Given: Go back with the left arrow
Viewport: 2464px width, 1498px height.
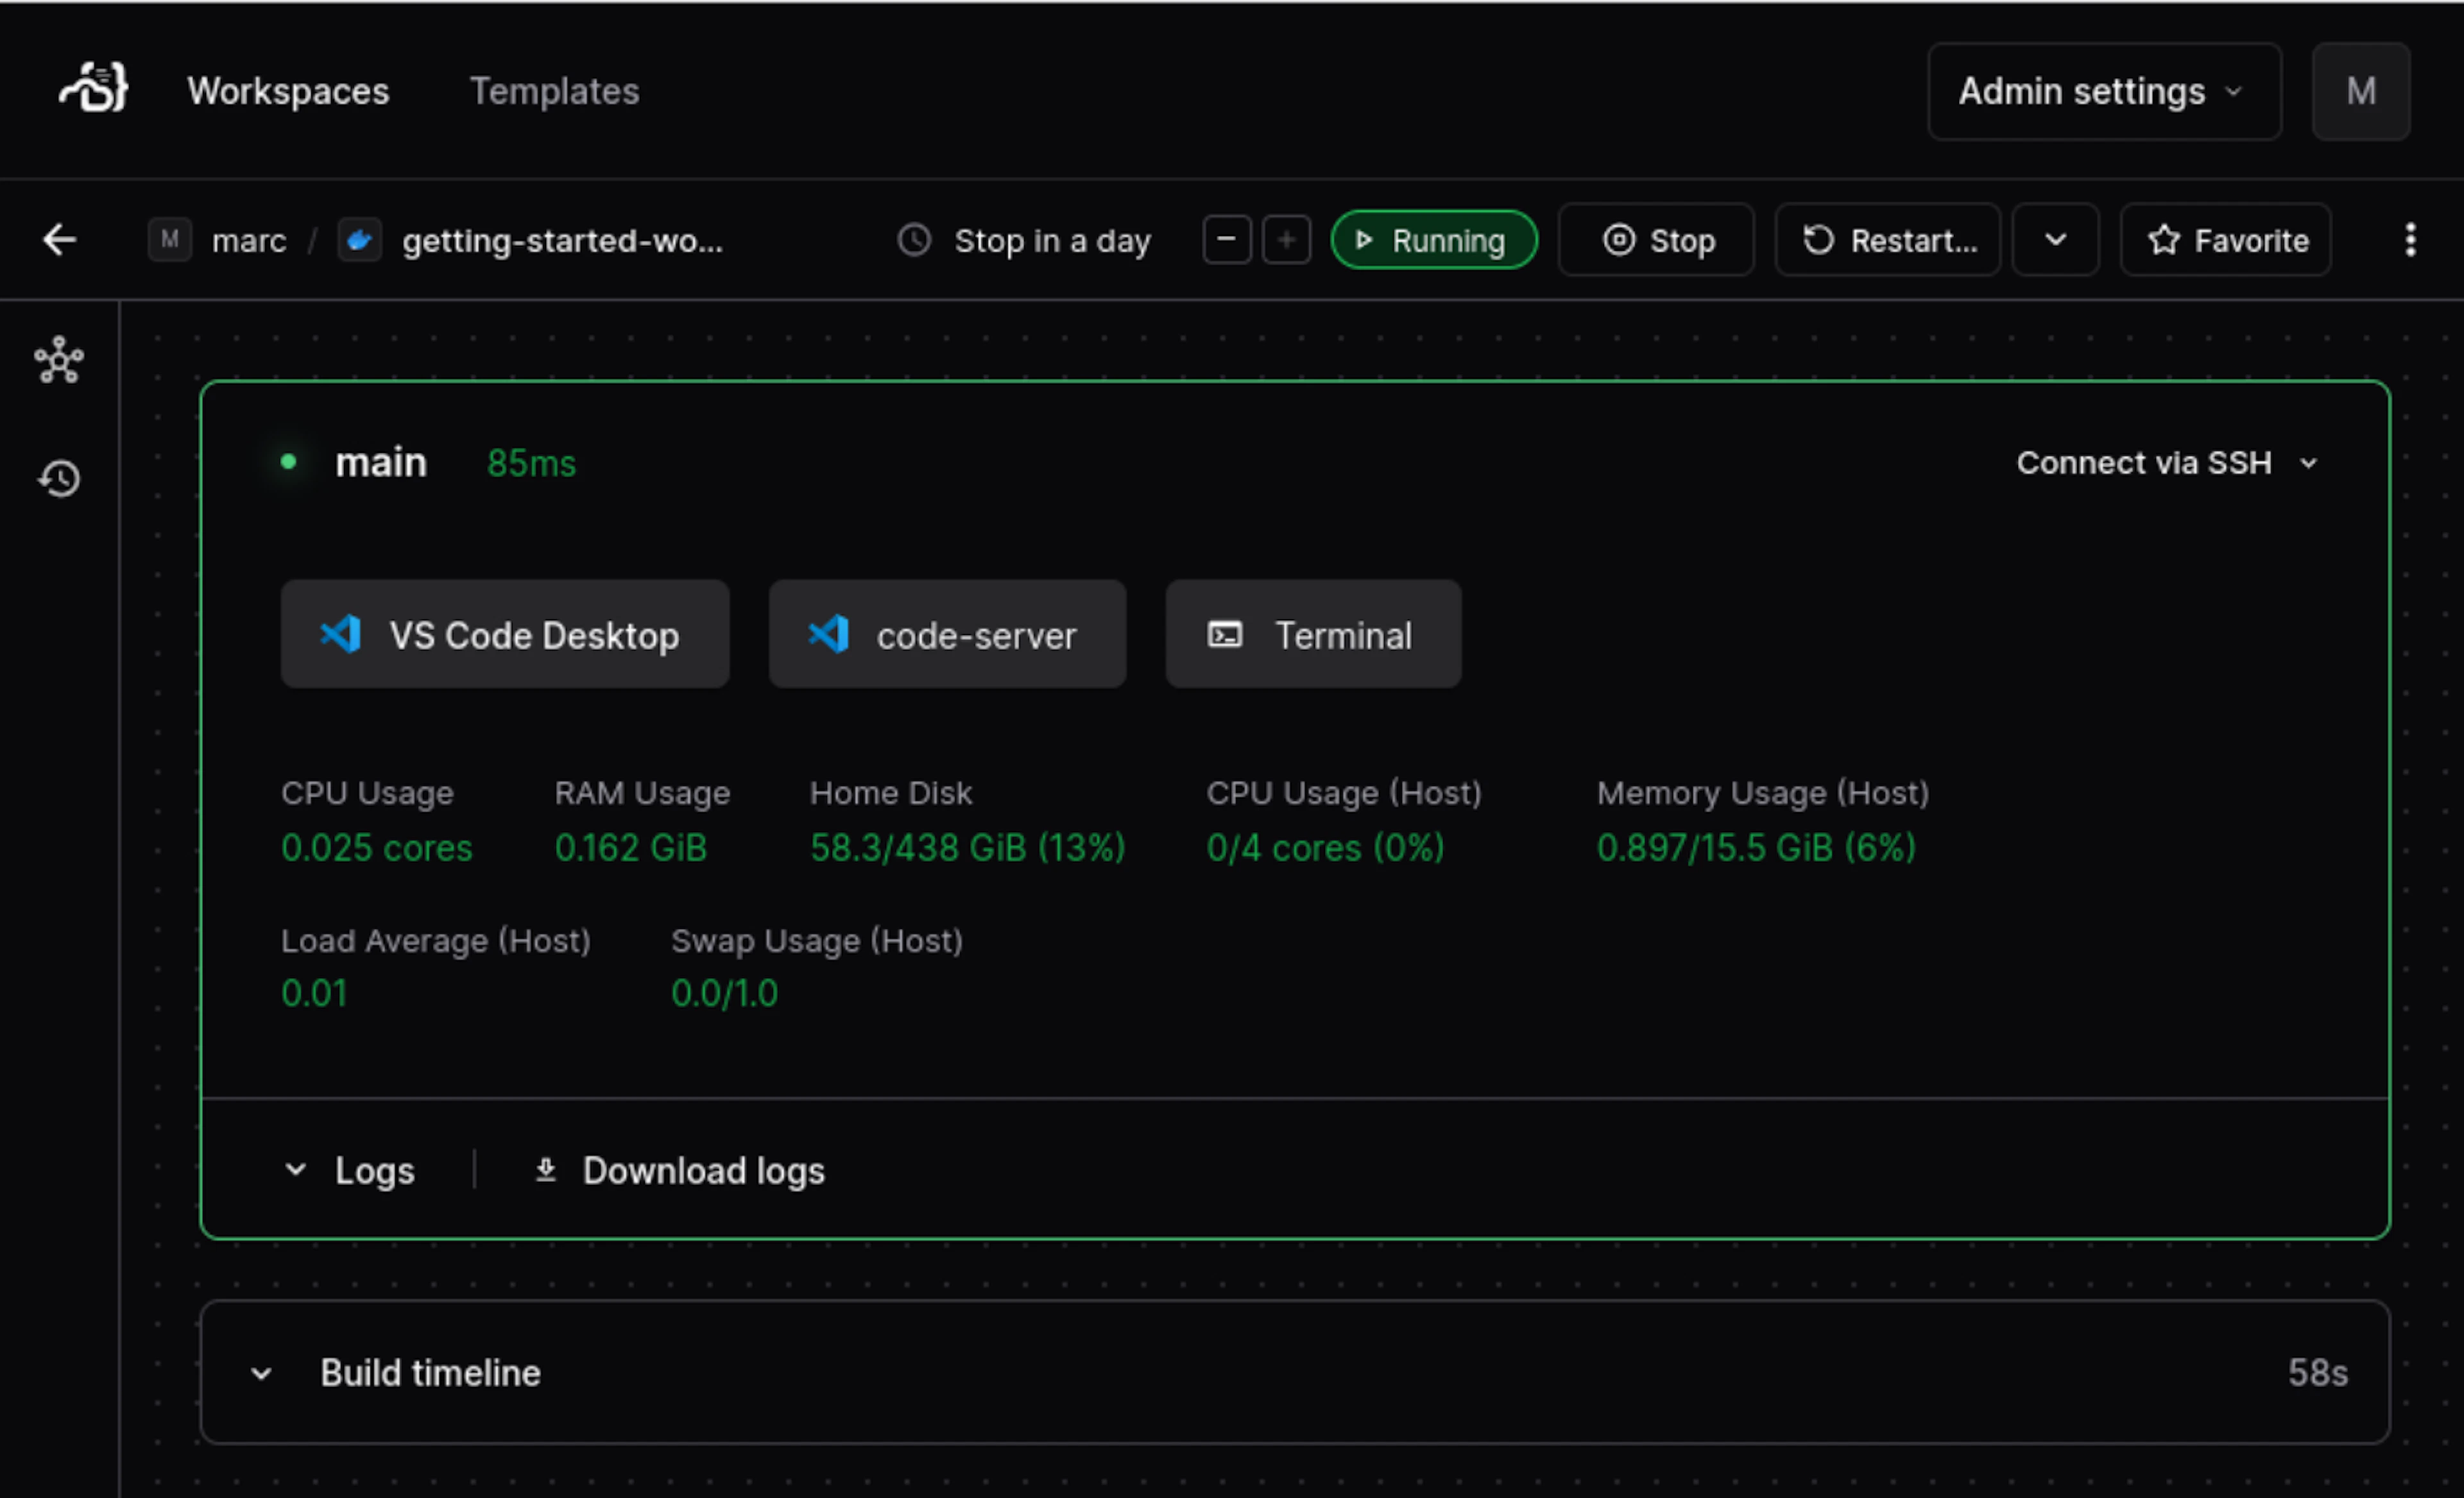Looking at the screenshot, I should click(60, 240).
